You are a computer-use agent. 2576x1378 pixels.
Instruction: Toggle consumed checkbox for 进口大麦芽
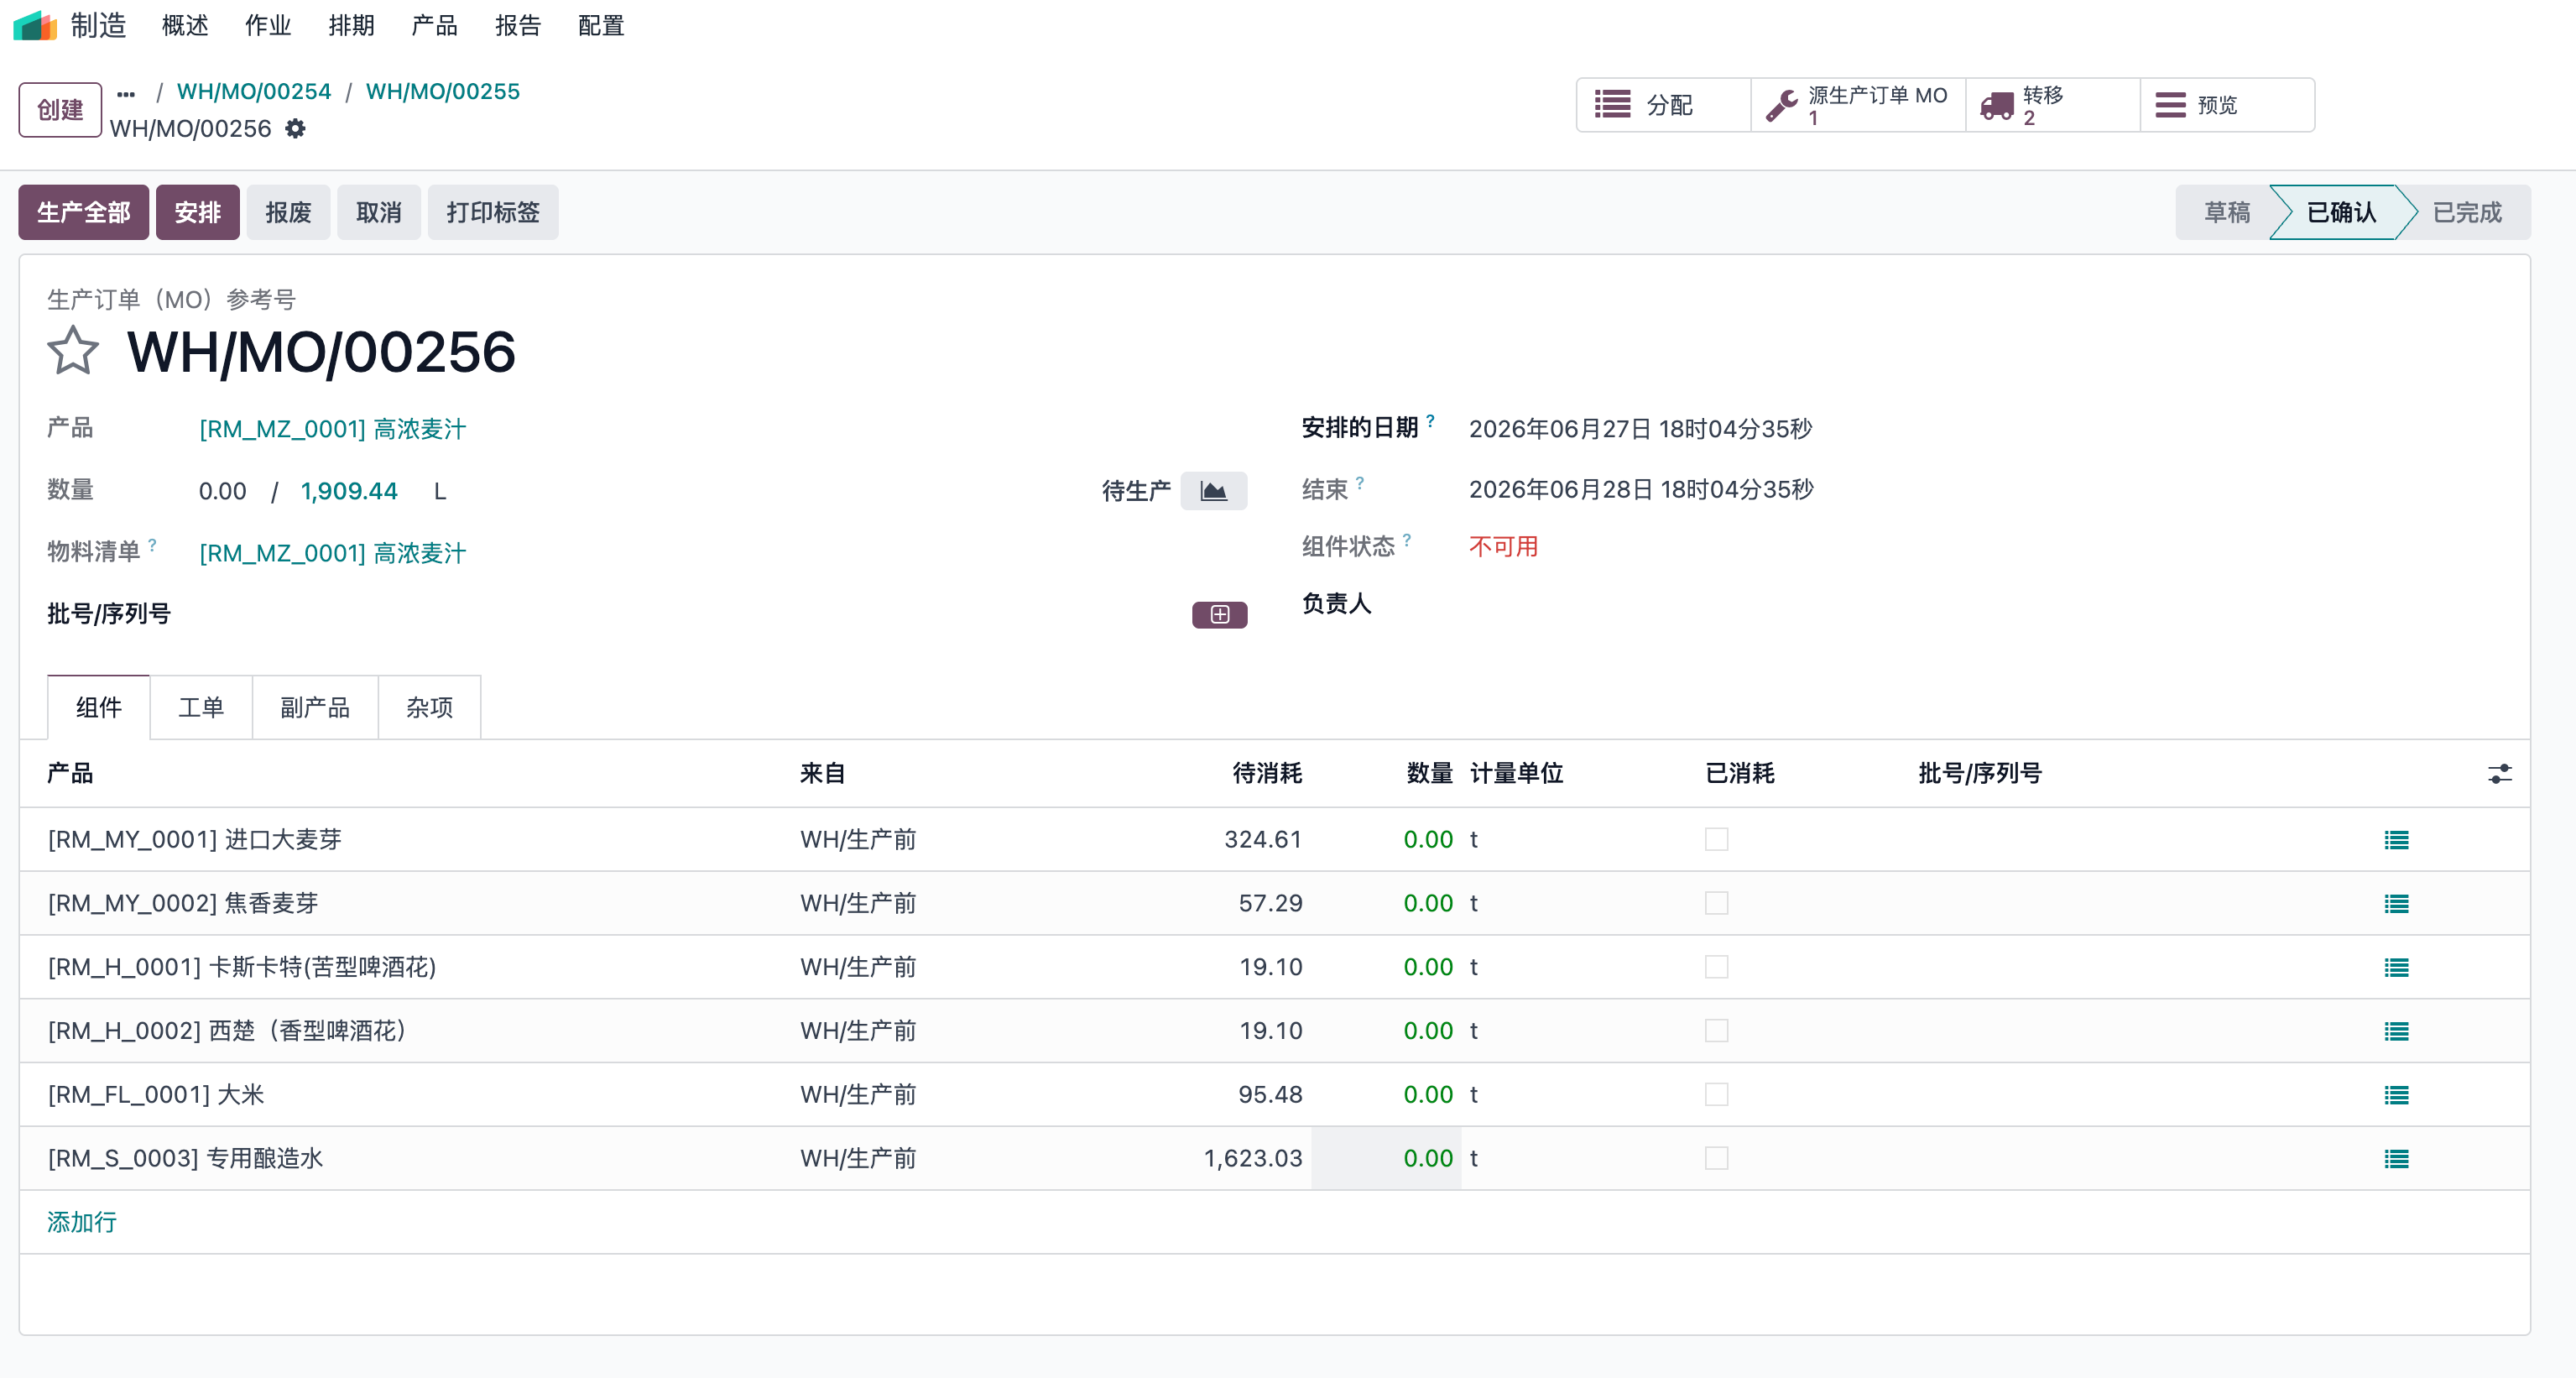coord(1716,839)
